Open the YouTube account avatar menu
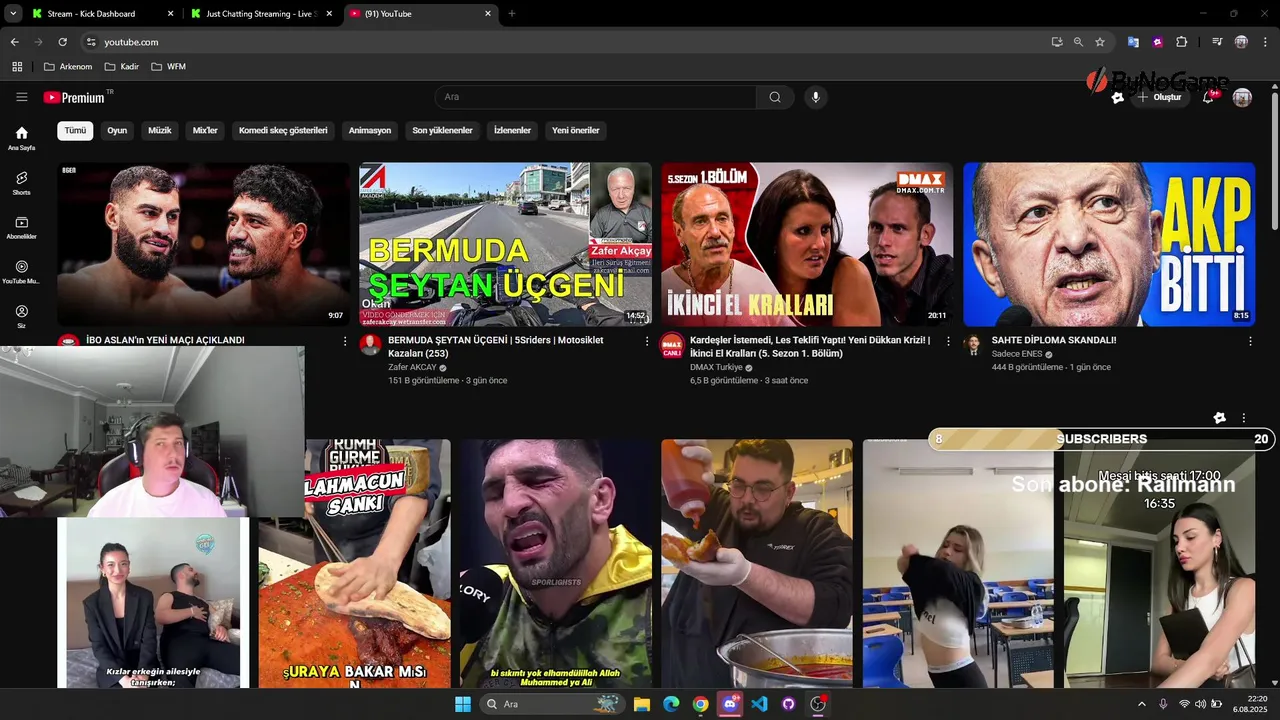 click(1242, 97)
